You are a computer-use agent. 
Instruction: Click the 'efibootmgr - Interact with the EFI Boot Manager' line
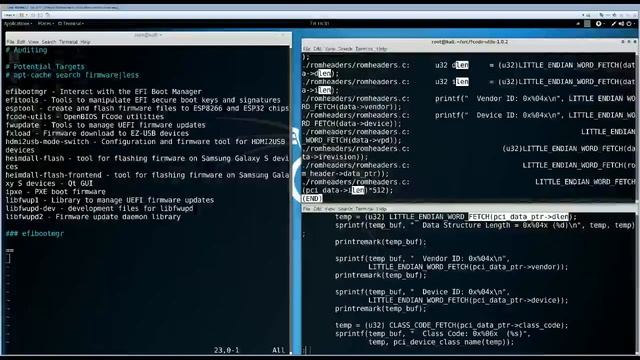pyautogui.click(x=104, y=92)
